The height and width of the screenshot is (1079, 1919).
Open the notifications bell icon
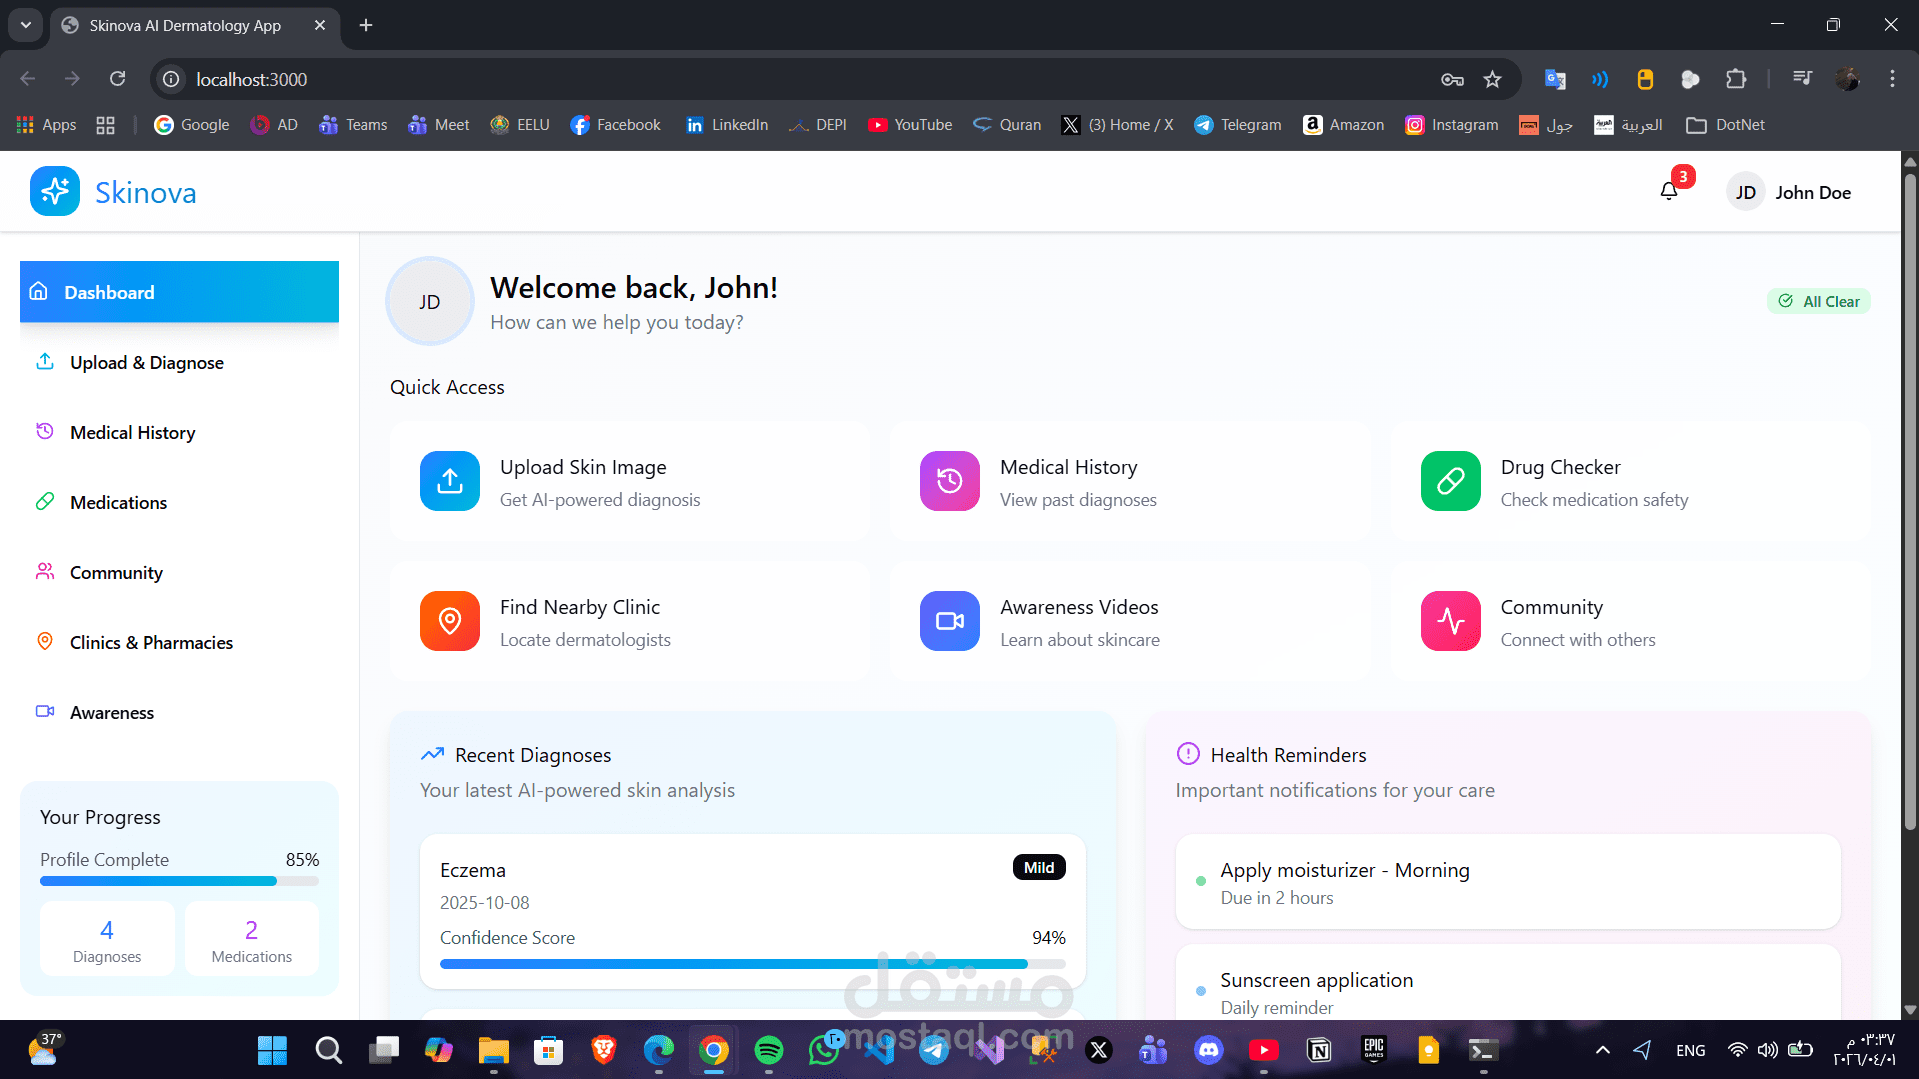(1669, 191)
